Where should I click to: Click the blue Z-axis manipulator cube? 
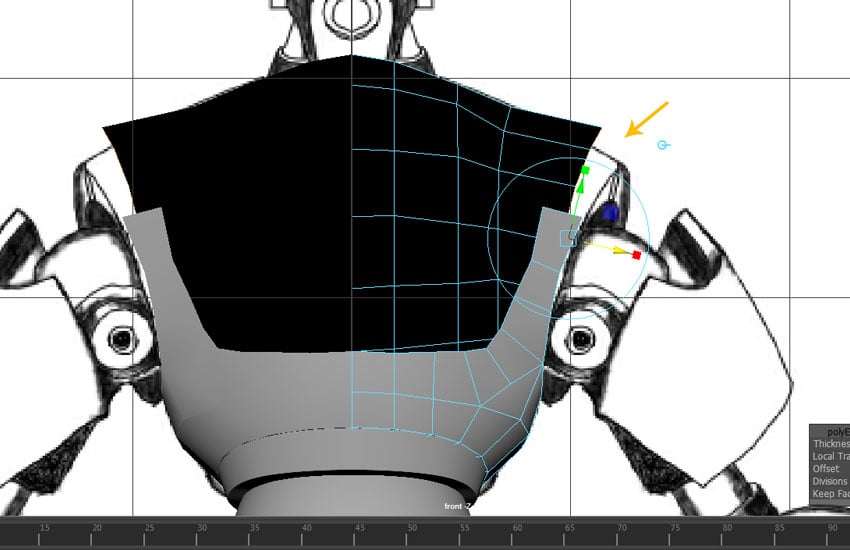(x=610, y=213)
